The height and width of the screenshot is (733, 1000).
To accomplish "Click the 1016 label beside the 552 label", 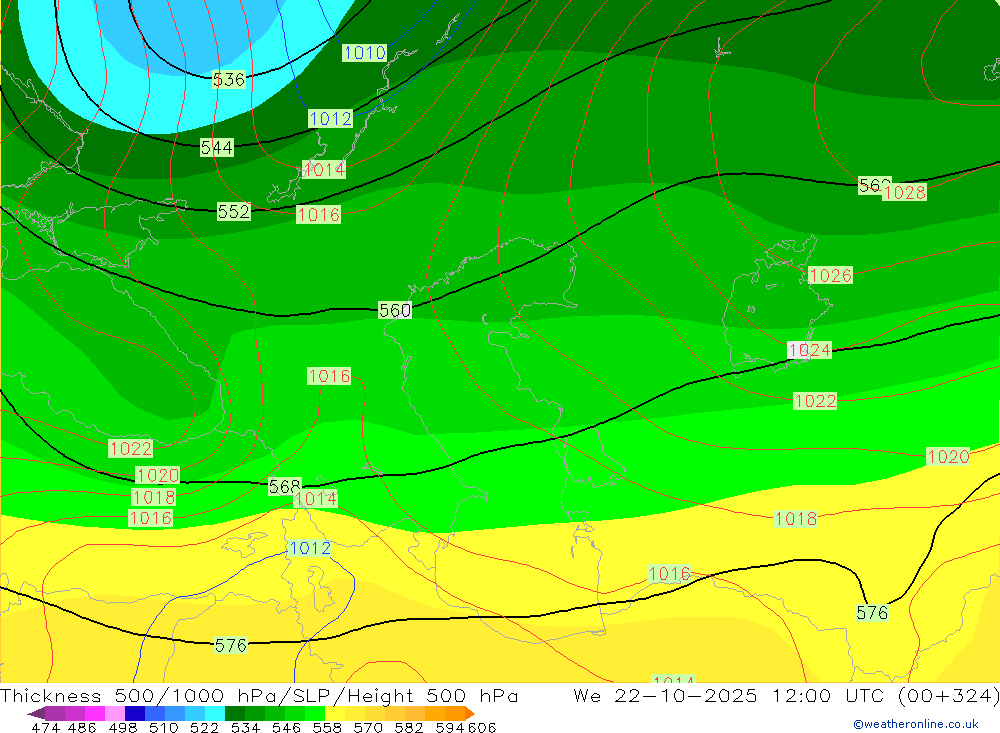I will tap(318, 214).
